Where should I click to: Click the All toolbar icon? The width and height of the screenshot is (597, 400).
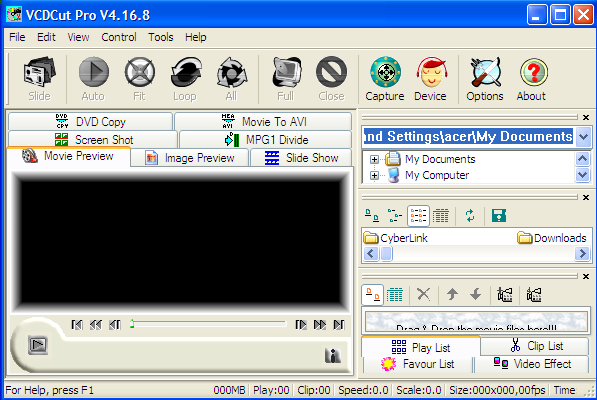coord(231,79)
